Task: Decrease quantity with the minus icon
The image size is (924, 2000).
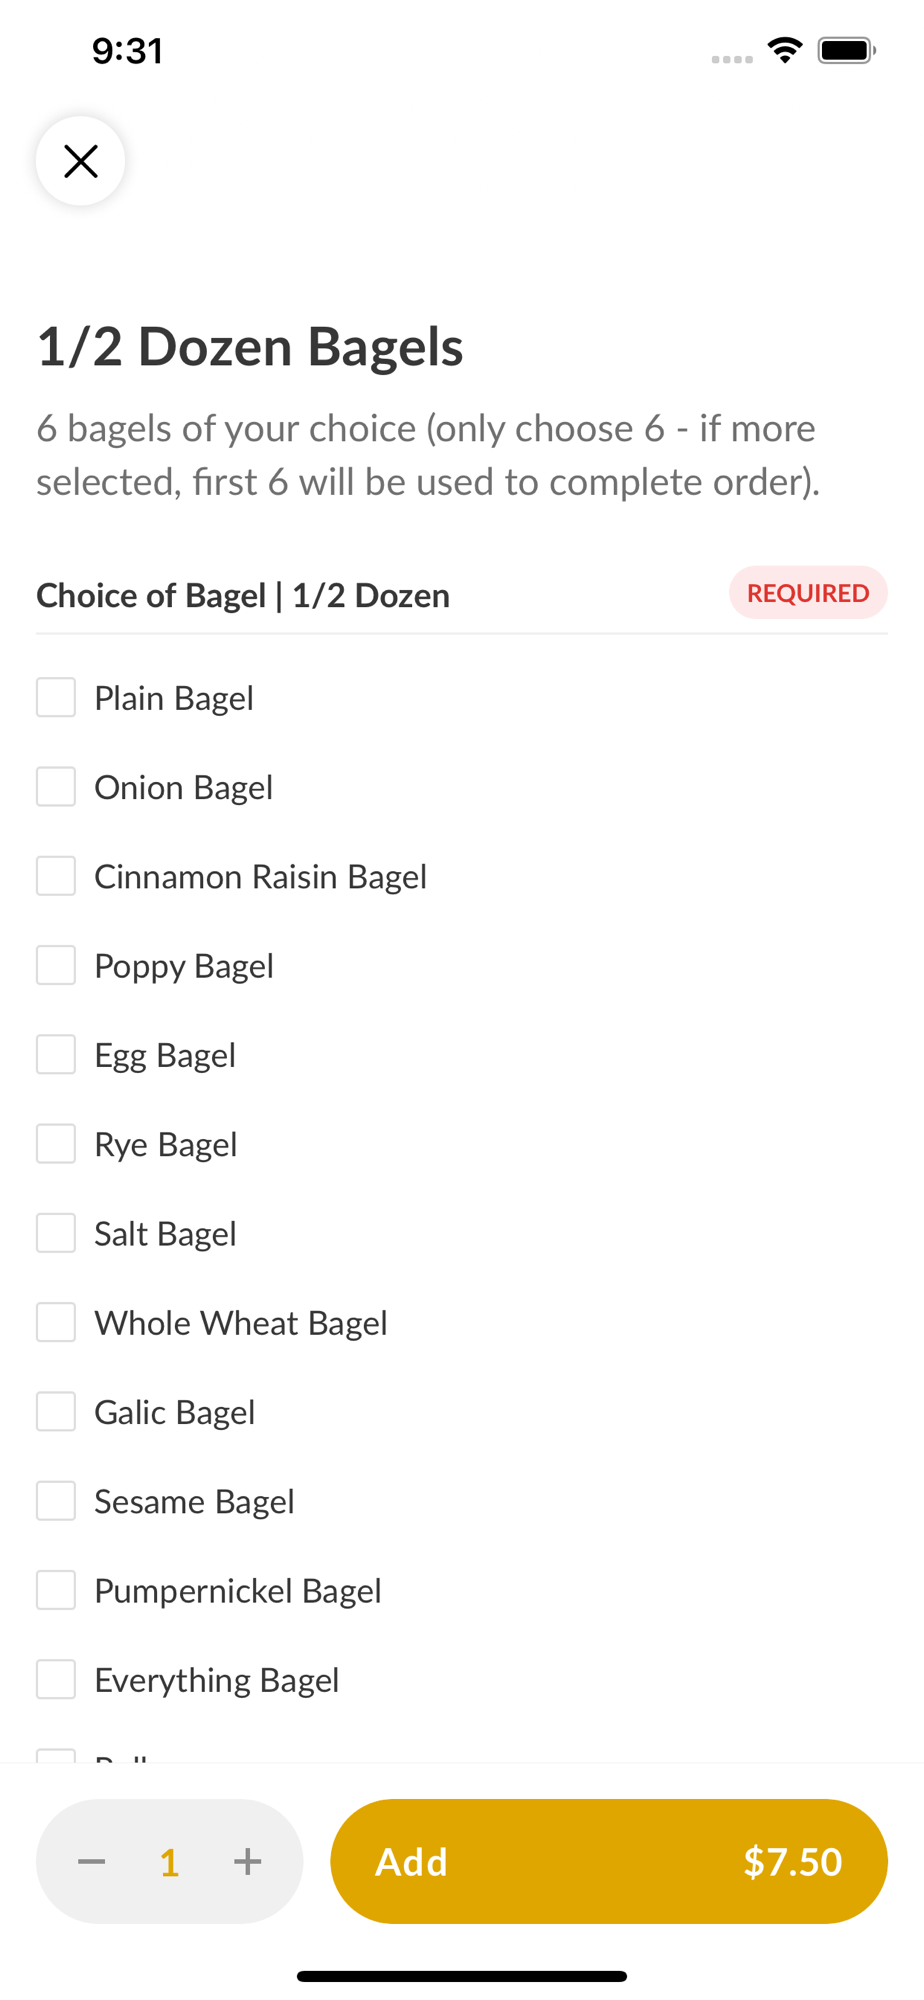Action: tap(92, 1861)
